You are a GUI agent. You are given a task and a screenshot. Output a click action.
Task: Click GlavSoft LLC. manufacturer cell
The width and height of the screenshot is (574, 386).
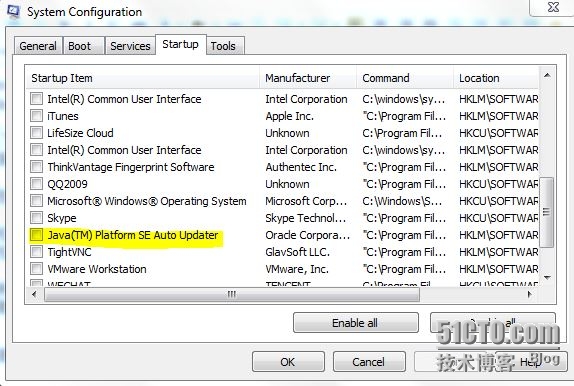coord(297,252)
